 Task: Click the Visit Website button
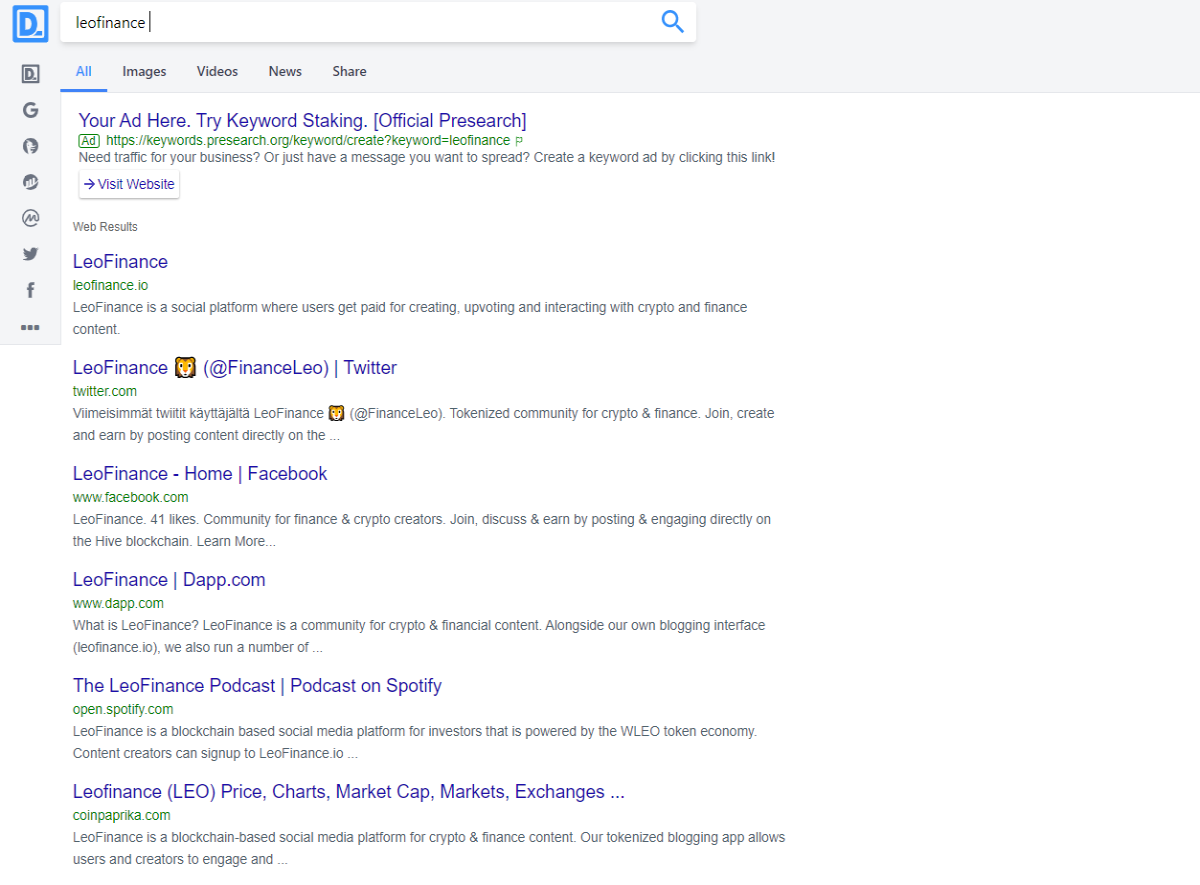129,184
